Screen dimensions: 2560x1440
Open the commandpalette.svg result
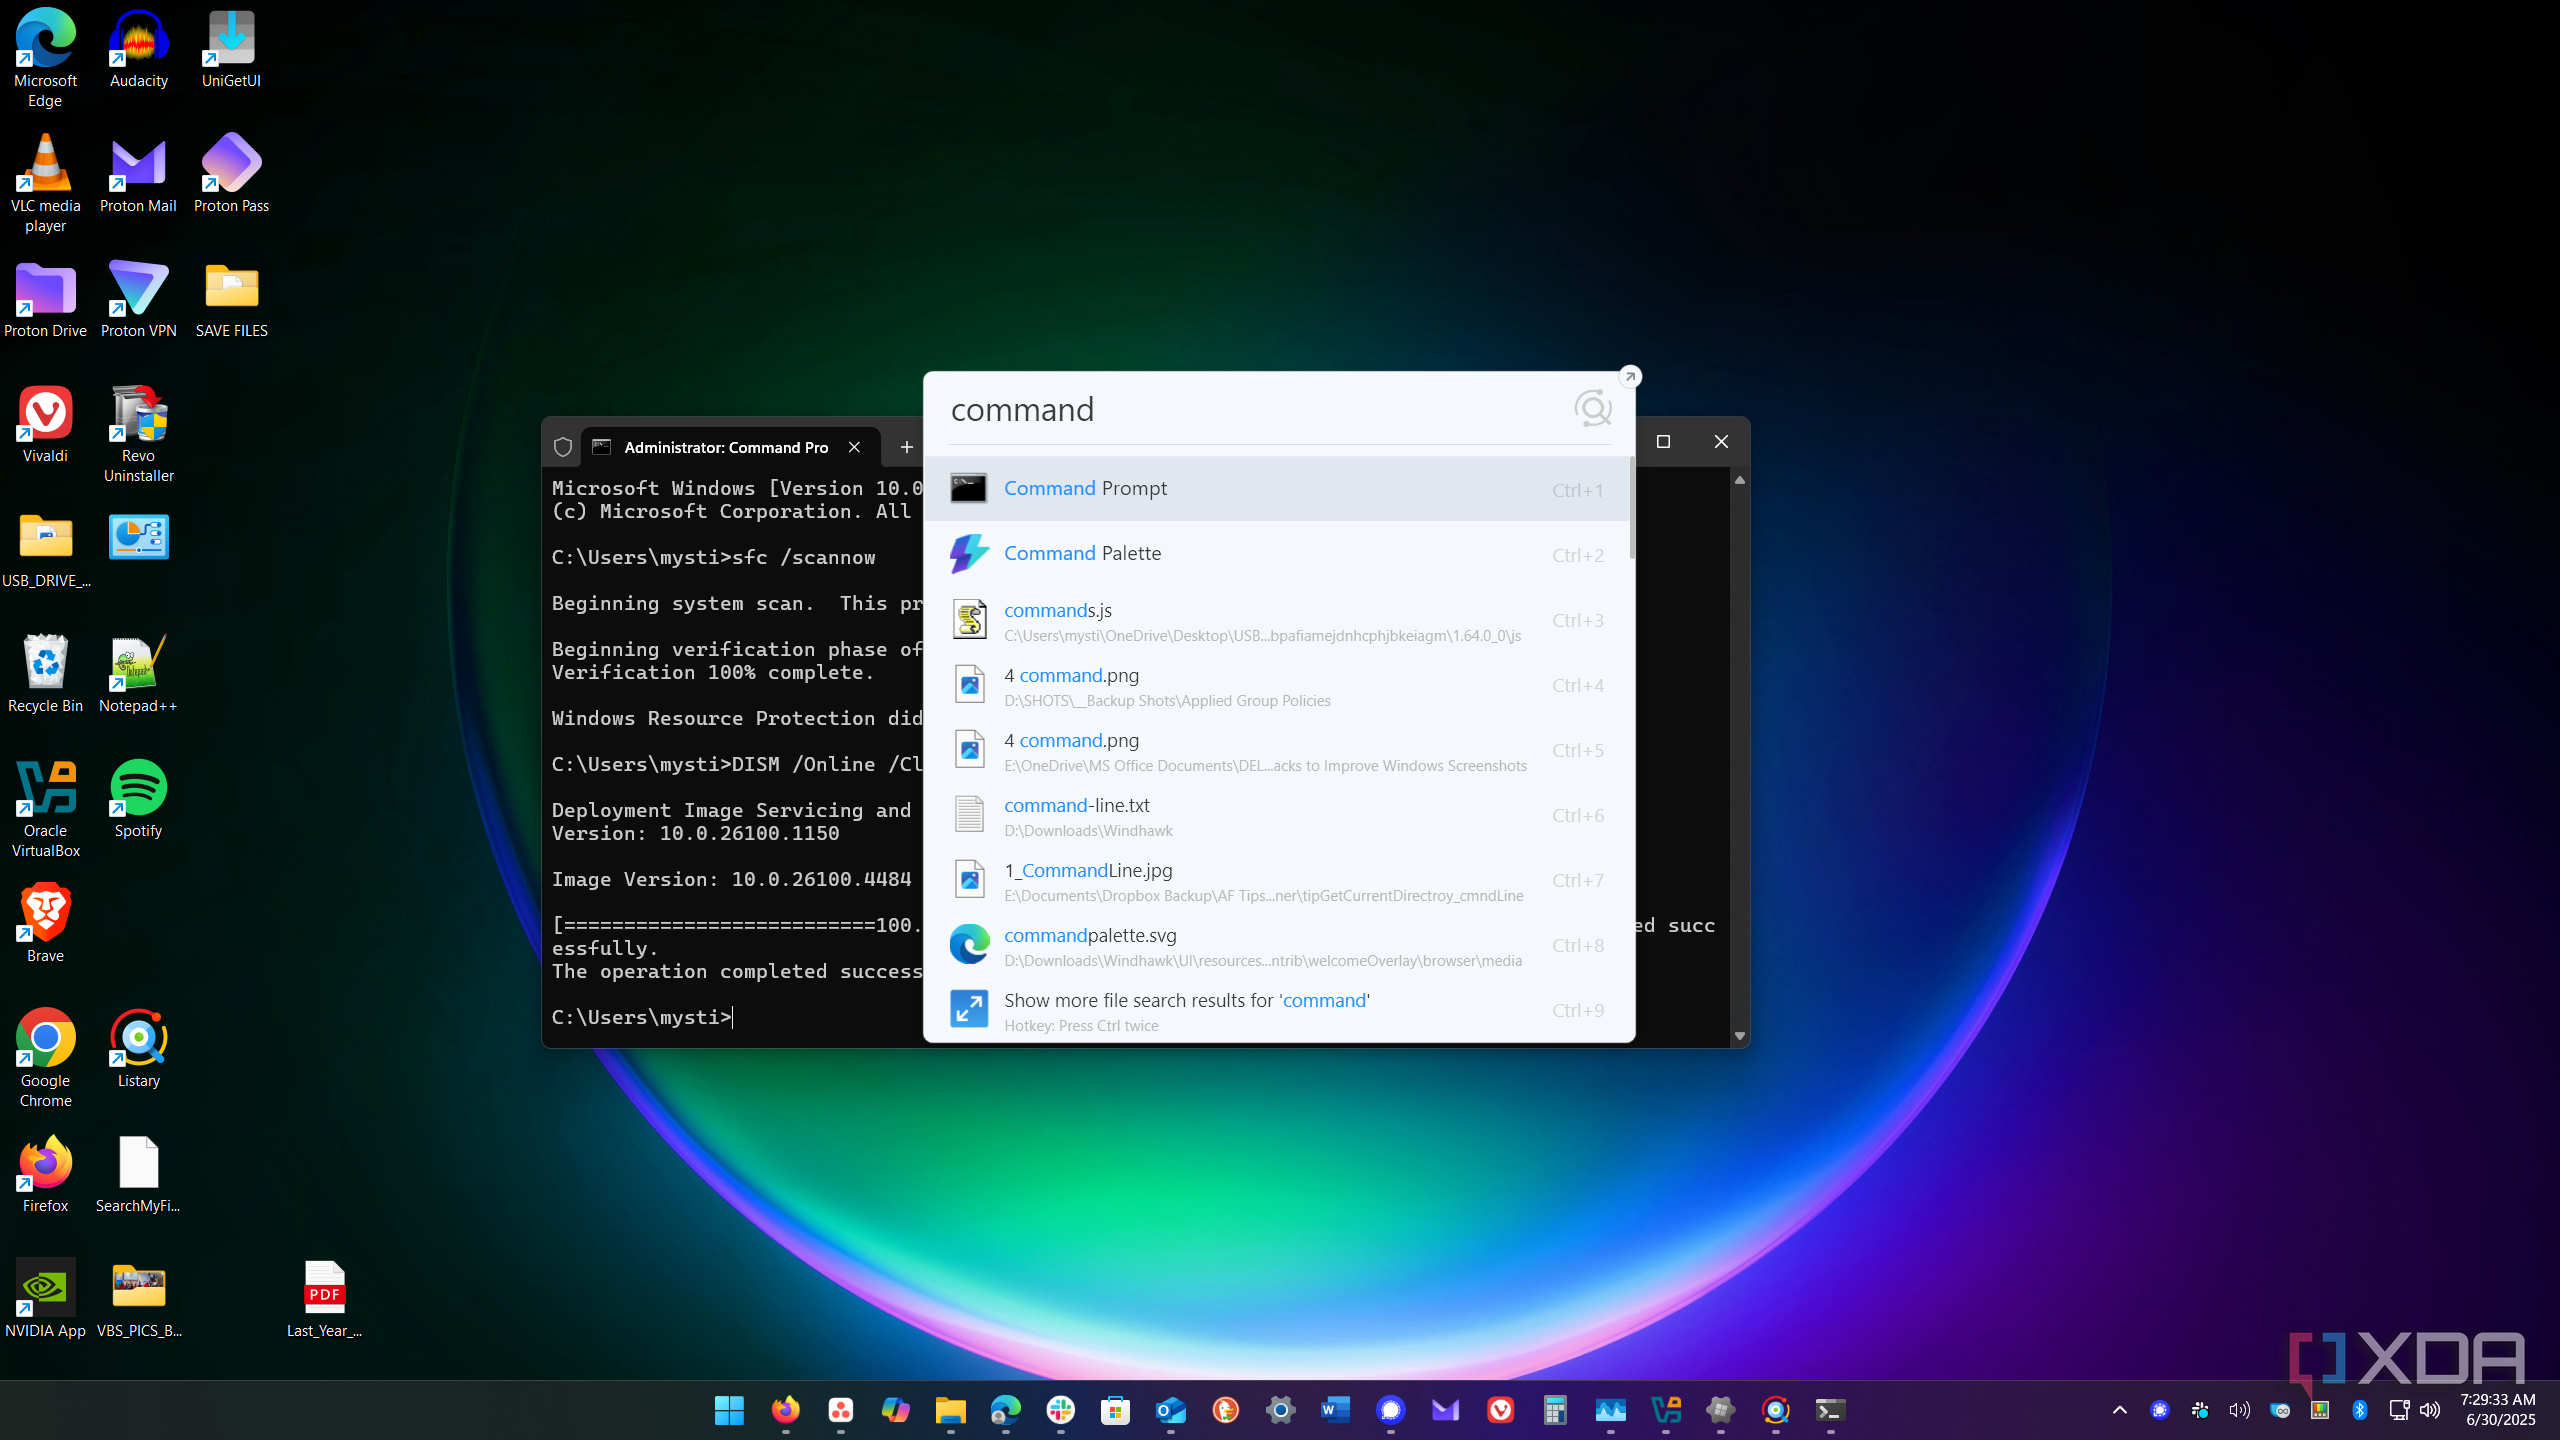click(x=1277, y=945)
